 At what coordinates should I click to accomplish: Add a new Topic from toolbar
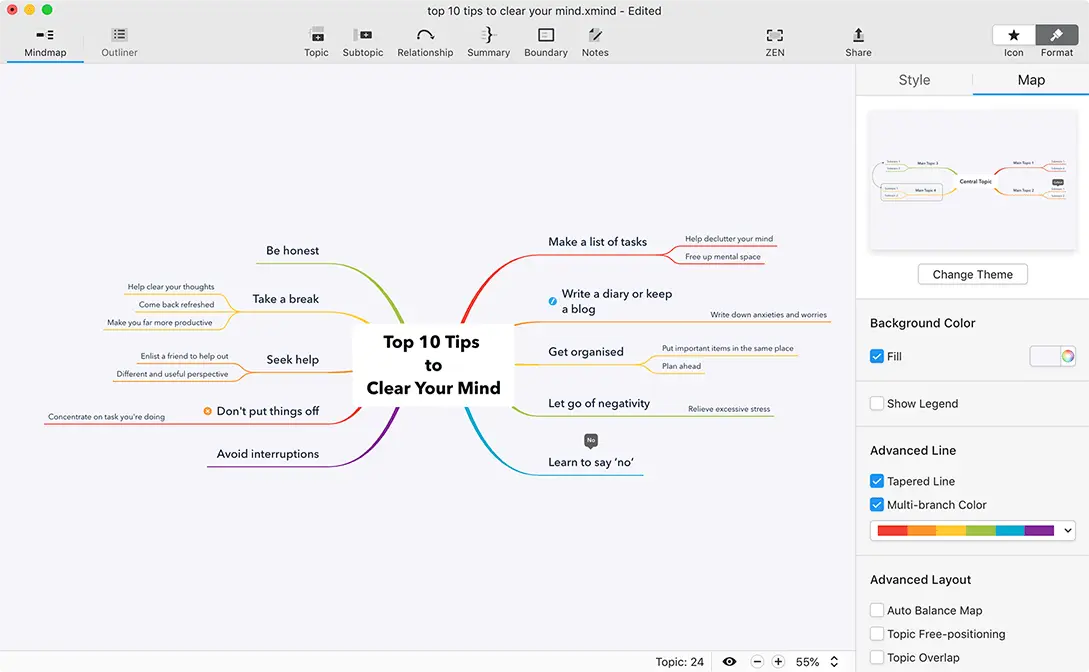pos(316,42)
